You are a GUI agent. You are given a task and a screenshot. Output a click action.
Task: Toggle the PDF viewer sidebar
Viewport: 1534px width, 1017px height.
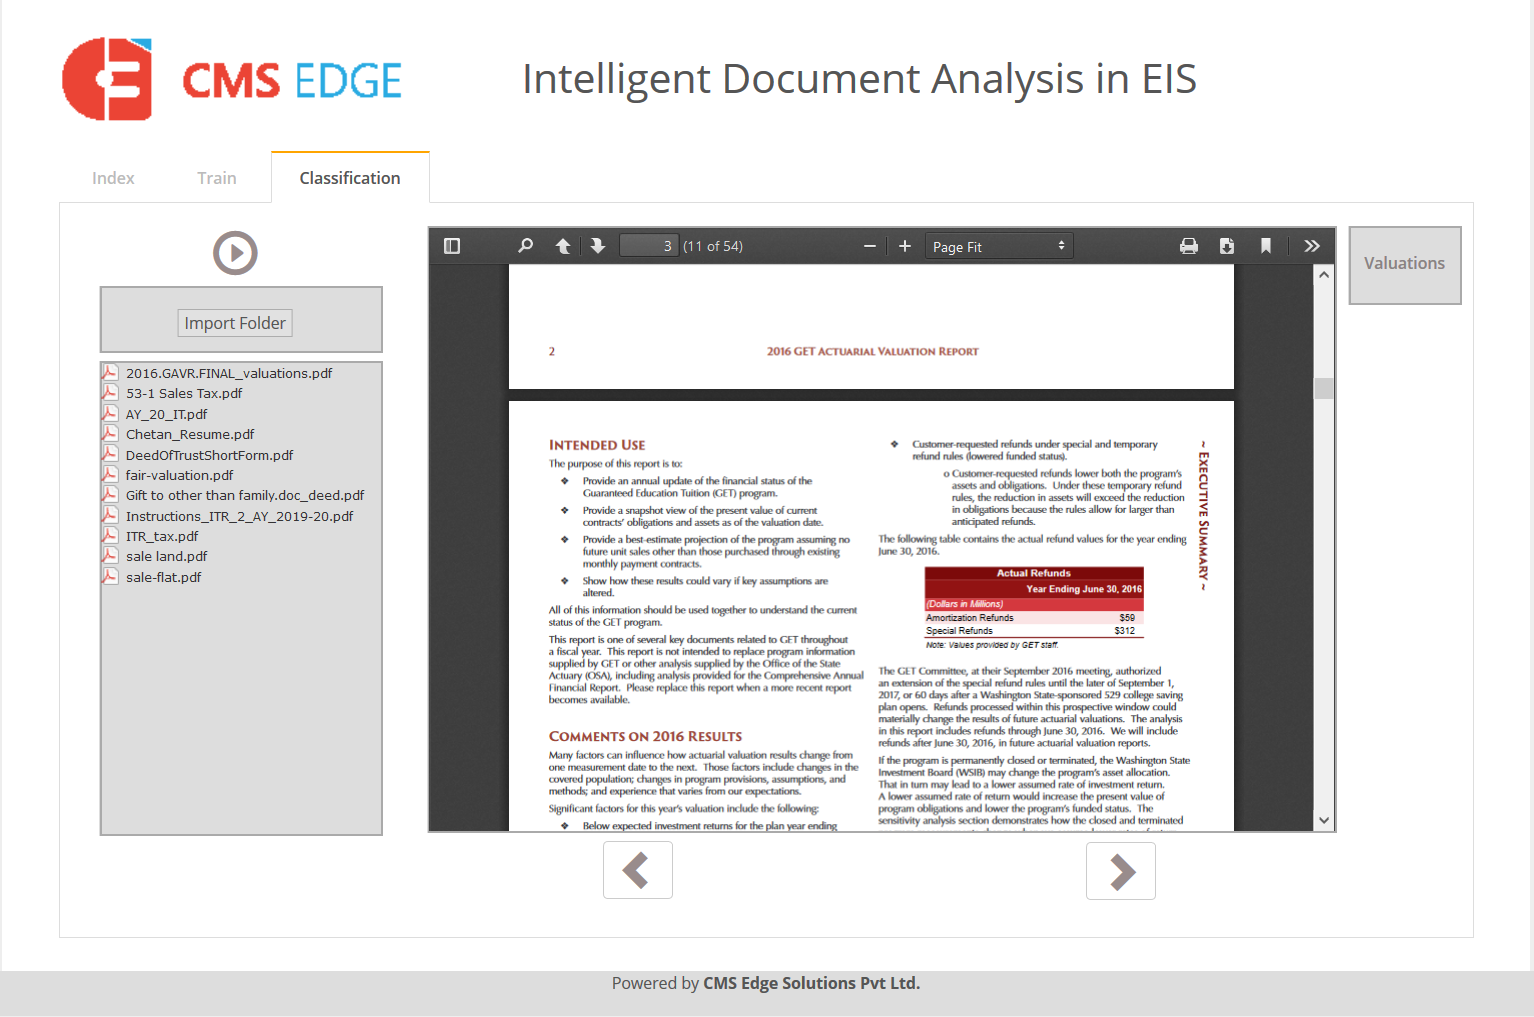coord(452,246)
